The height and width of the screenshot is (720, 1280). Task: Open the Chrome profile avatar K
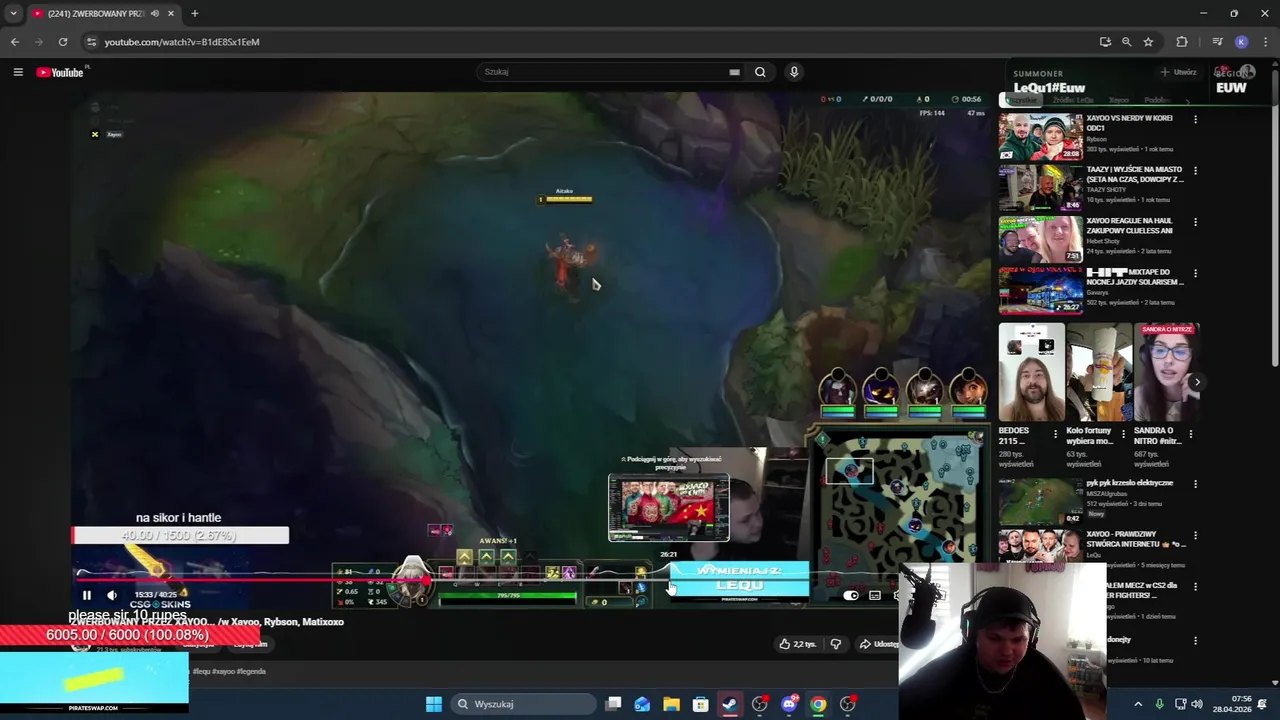1241,42
